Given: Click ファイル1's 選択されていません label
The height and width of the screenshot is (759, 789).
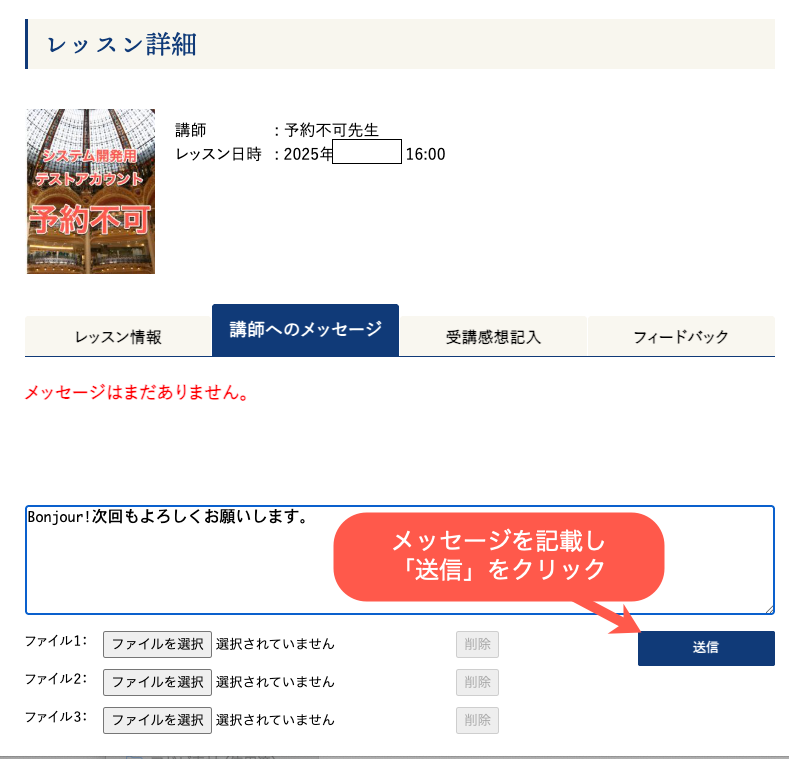Looking at the screenshot, I should click(275, 644).
